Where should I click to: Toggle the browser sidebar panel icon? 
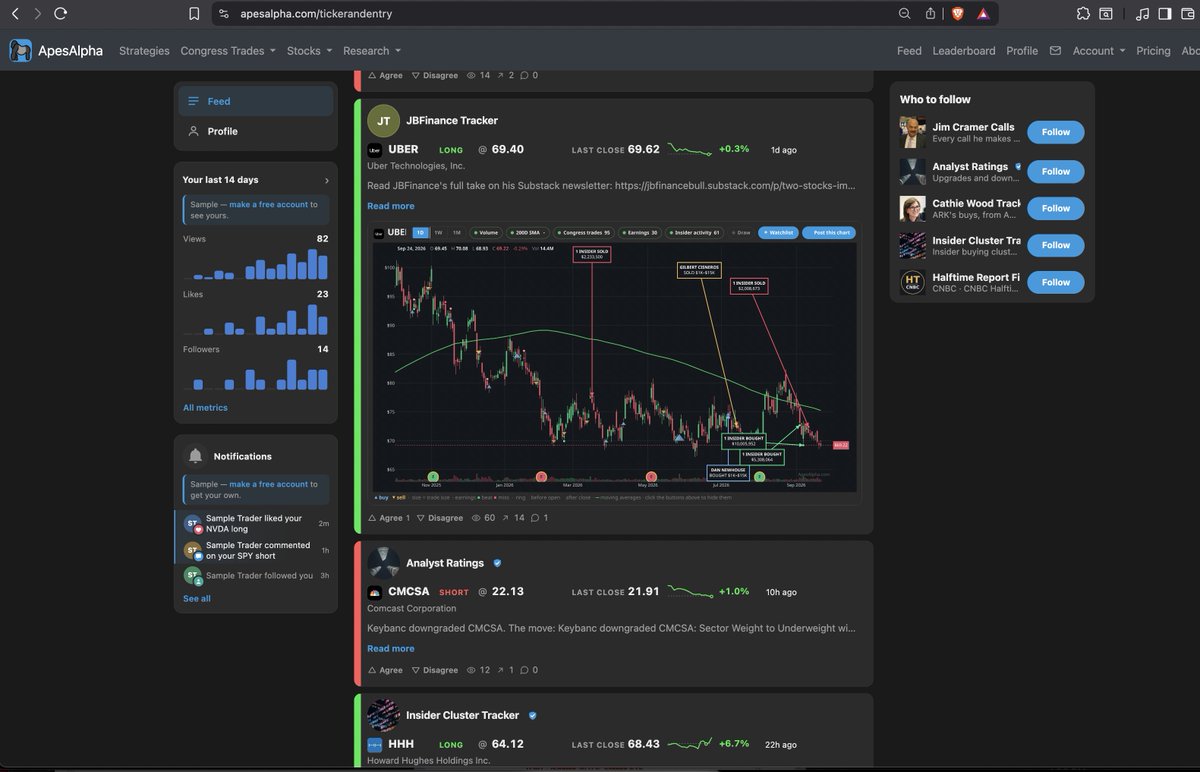tap(1165, 14)
